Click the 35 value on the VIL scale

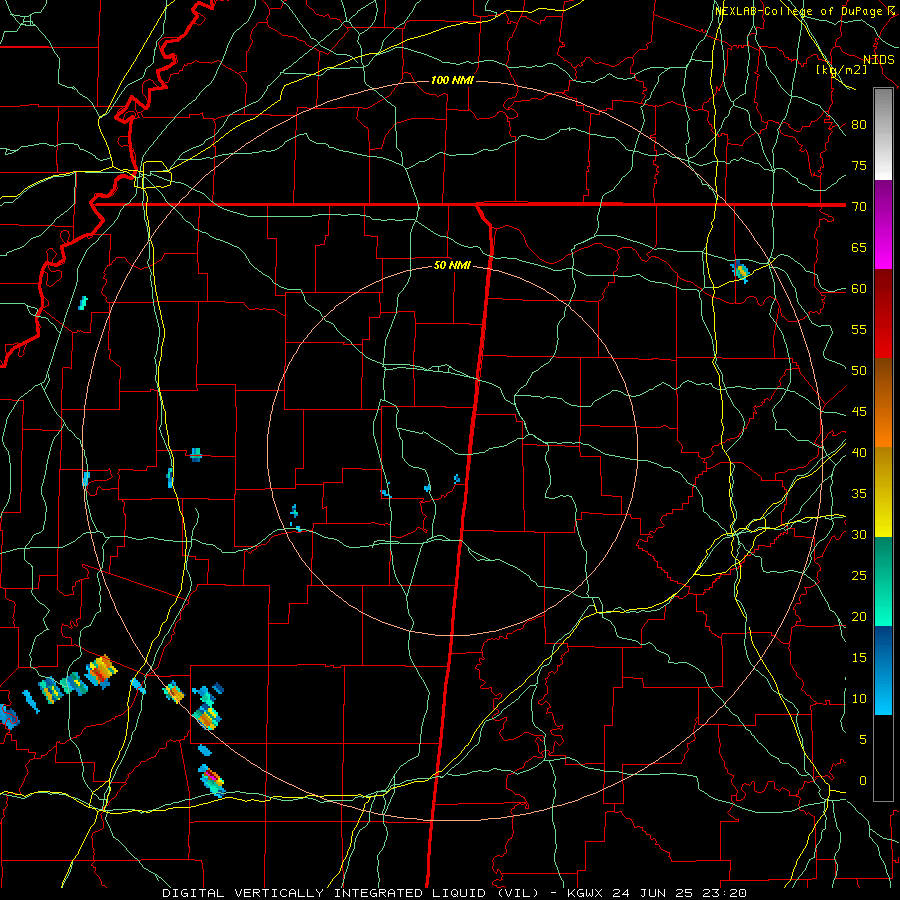pos(859,493)
